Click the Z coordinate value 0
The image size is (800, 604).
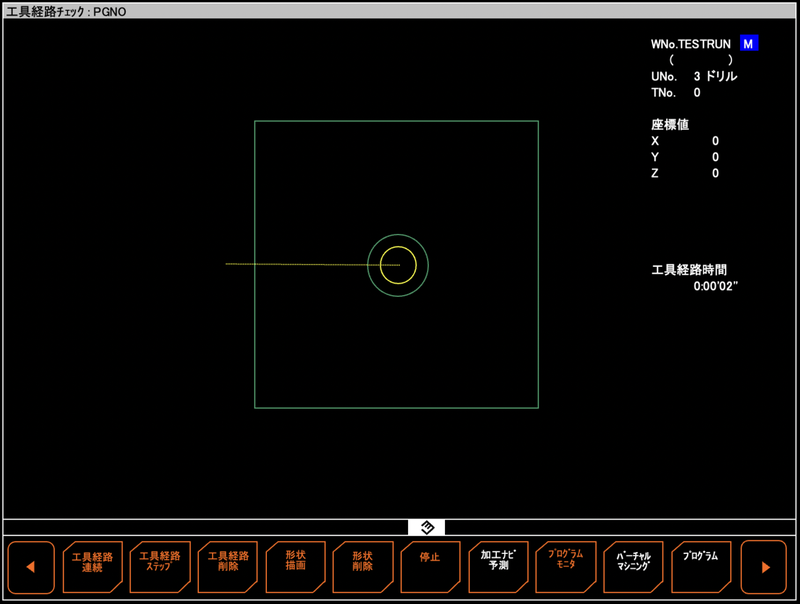pos(715,173)
